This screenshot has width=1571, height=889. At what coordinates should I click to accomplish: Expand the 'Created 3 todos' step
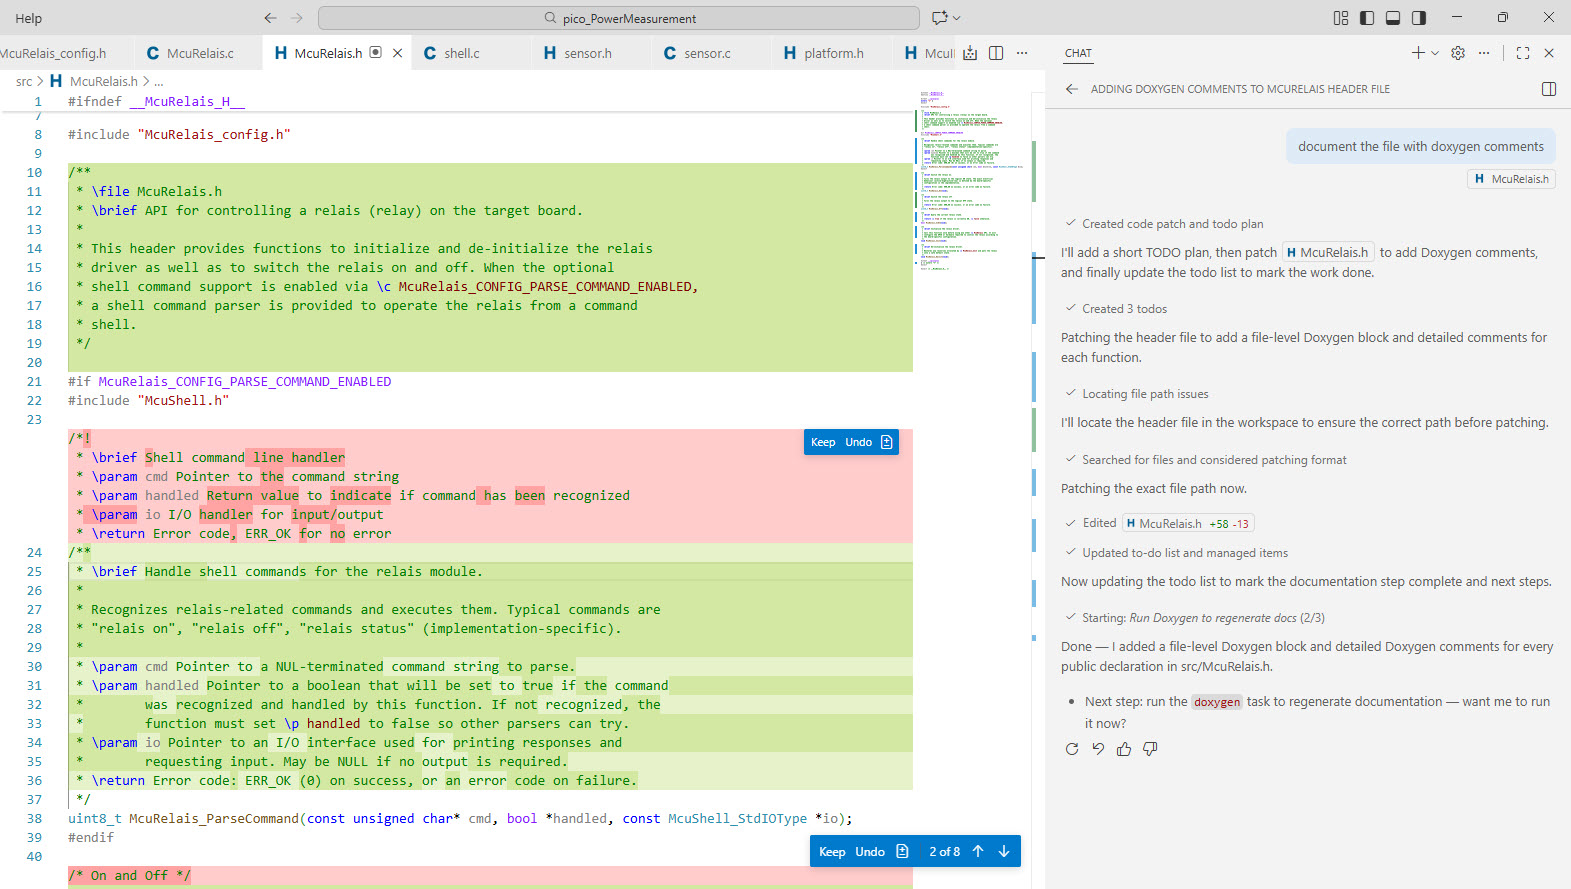[x=1124, y=309]
